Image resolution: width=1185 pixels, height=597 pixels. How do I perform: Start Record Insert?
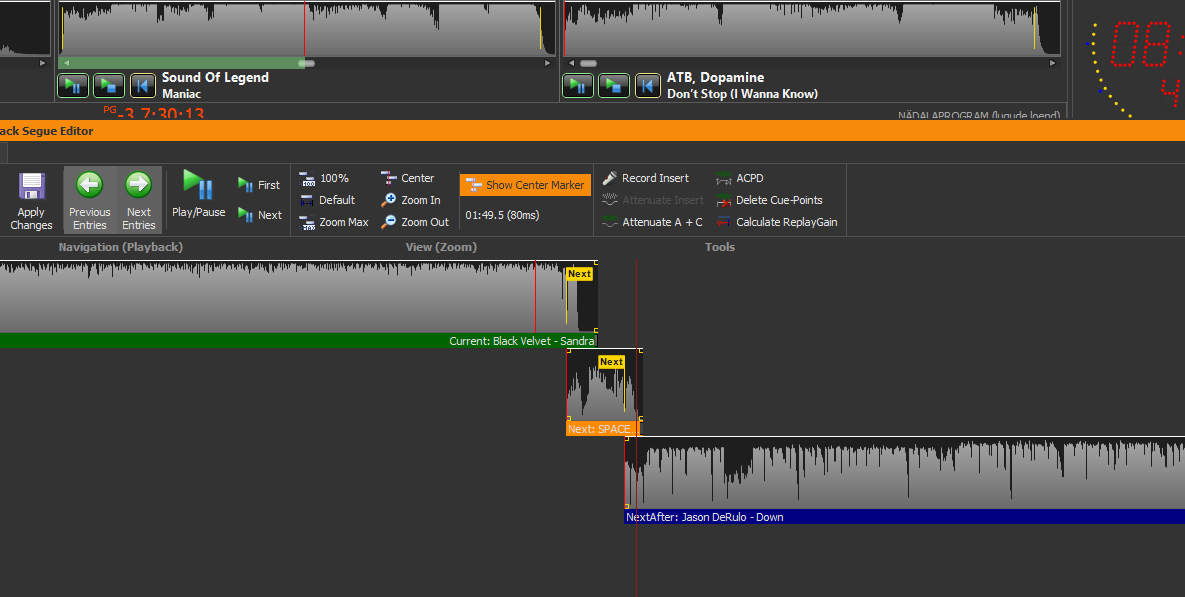point(646,178)
